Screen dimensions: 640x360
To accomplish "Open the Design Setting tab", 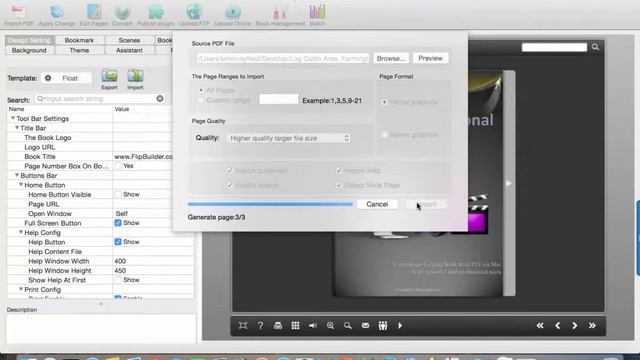I will point(29,40).
